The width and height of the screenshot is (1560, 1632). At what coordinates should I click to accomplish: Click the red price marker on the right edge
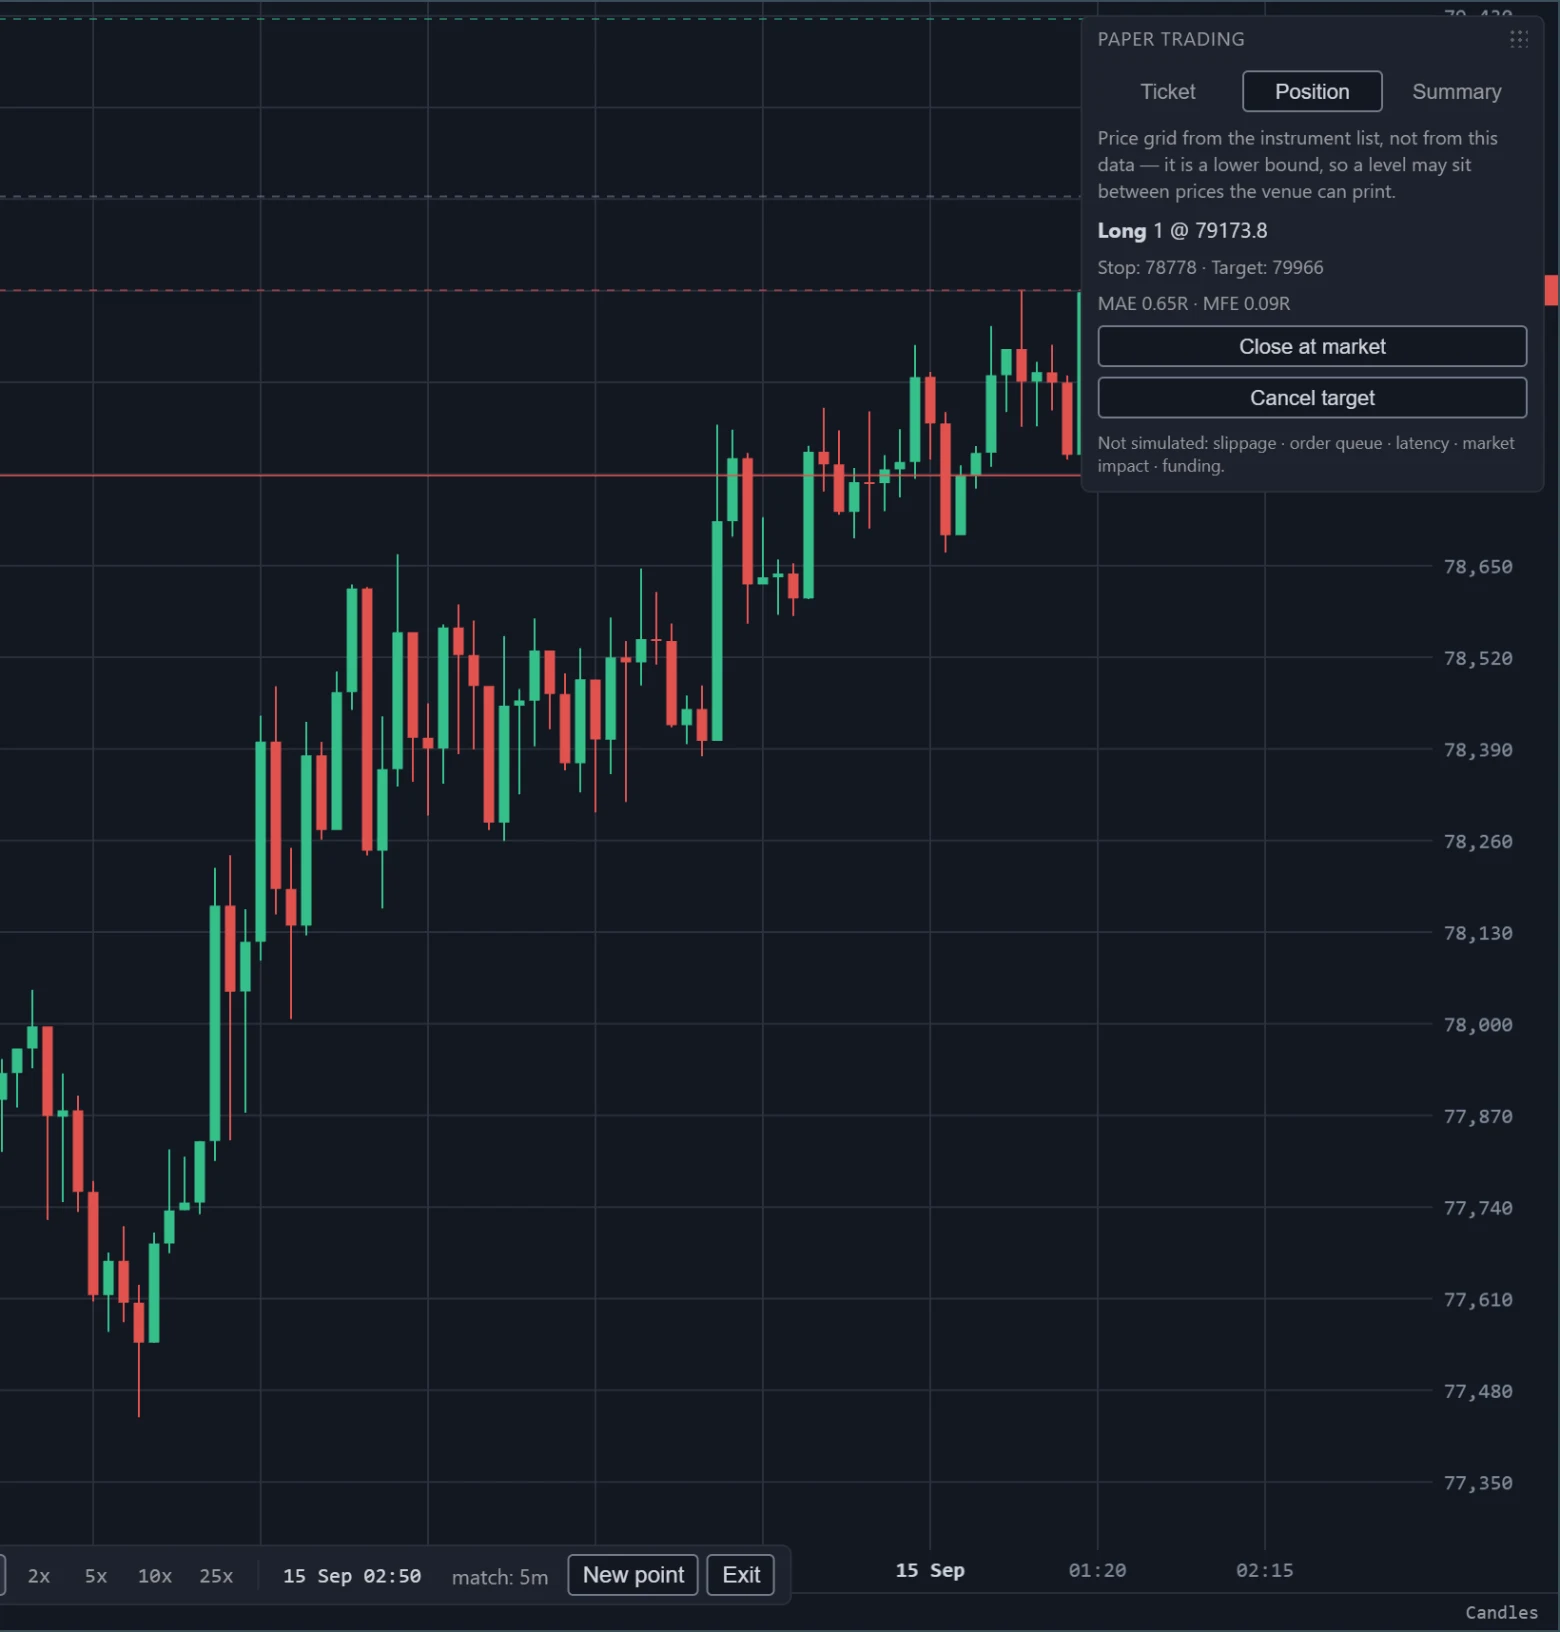(1552, 290)
